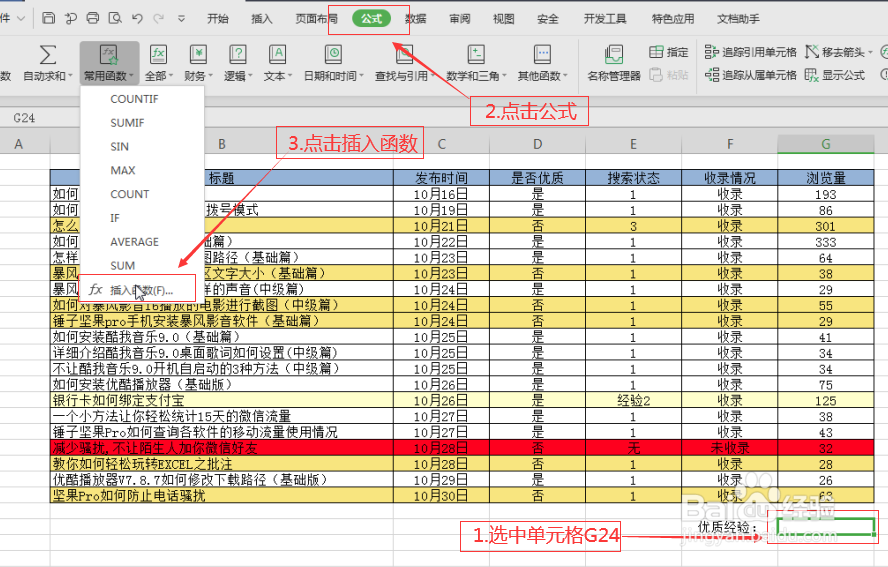Open the 名称管理器 name manager
The image size is (888, 567).
pyautogui.click(x=614, y=63)
